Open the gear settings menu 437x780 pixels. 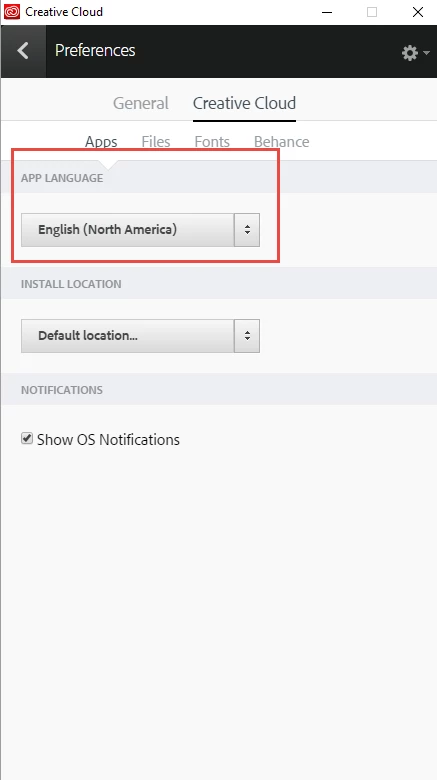[x=415, y=53]
